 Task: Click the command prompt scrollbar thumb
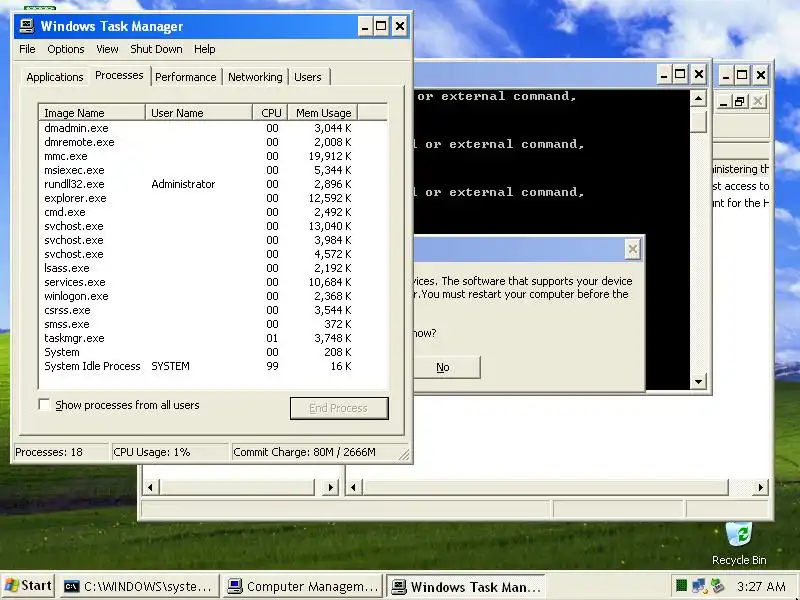click(698, 120)
